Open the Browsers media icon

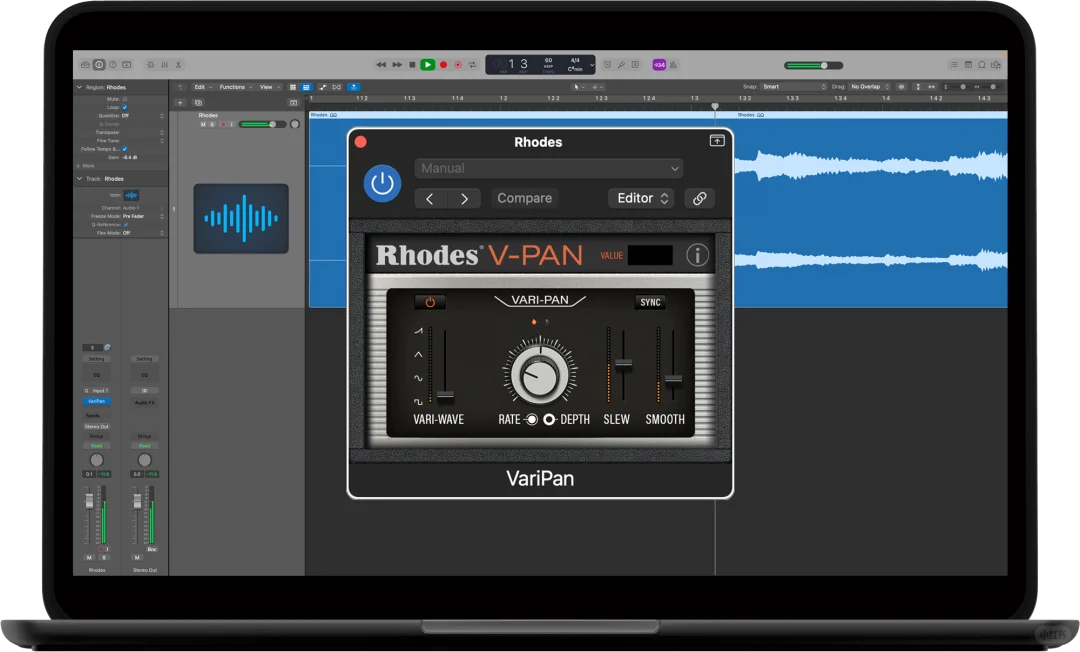click(996, 65)
